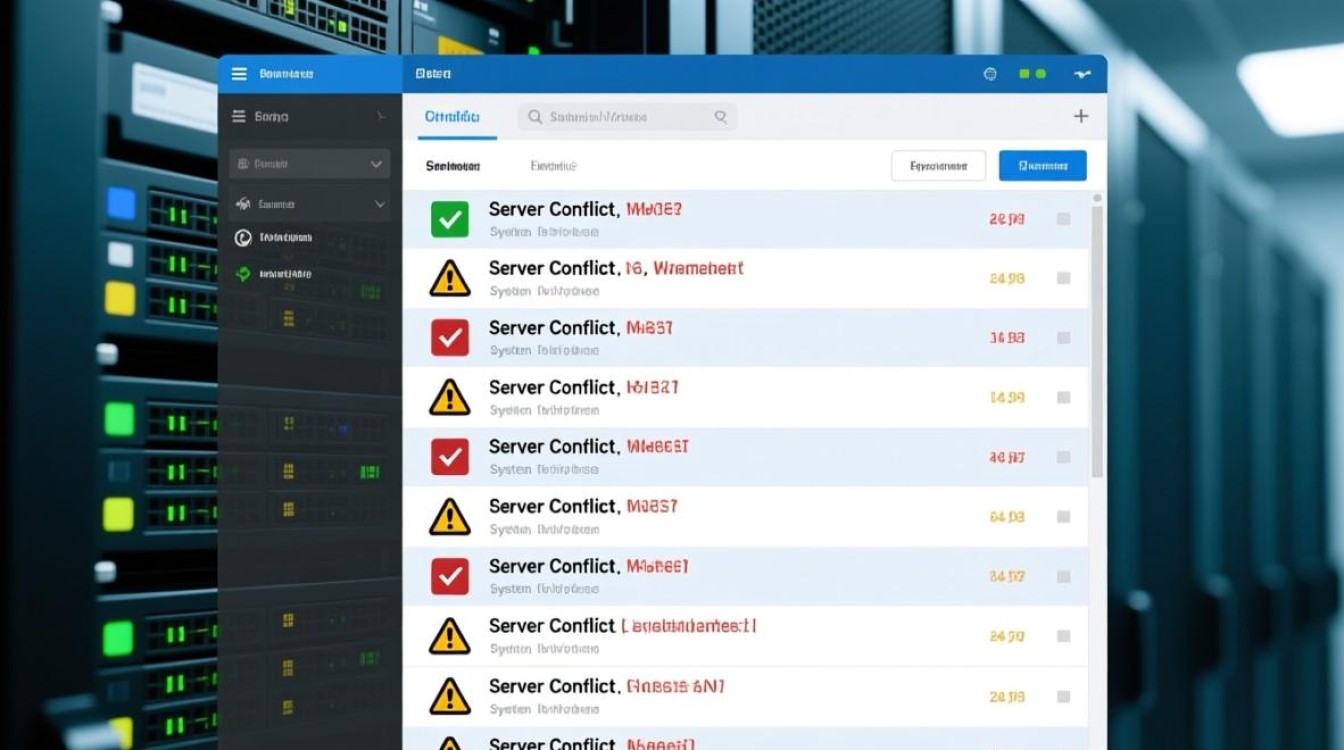Tick the checkbox on the first Server Conflict row

pos(1063,219)
